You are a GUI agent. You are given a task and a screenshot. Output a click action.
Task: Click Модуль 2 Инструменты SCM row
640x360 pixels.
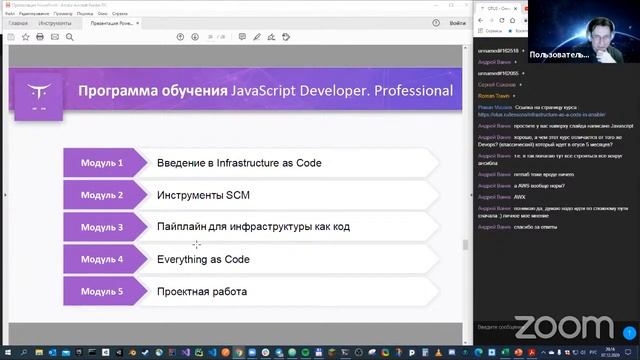tap(251, 195)
